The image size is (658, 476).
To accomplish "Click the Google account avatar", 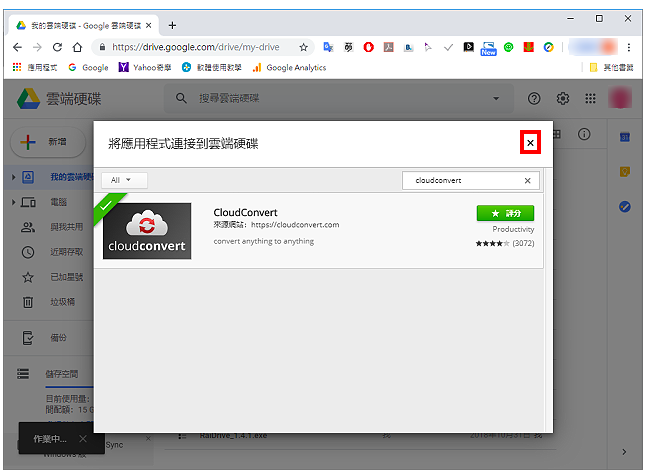I will [x=620, y=98].
